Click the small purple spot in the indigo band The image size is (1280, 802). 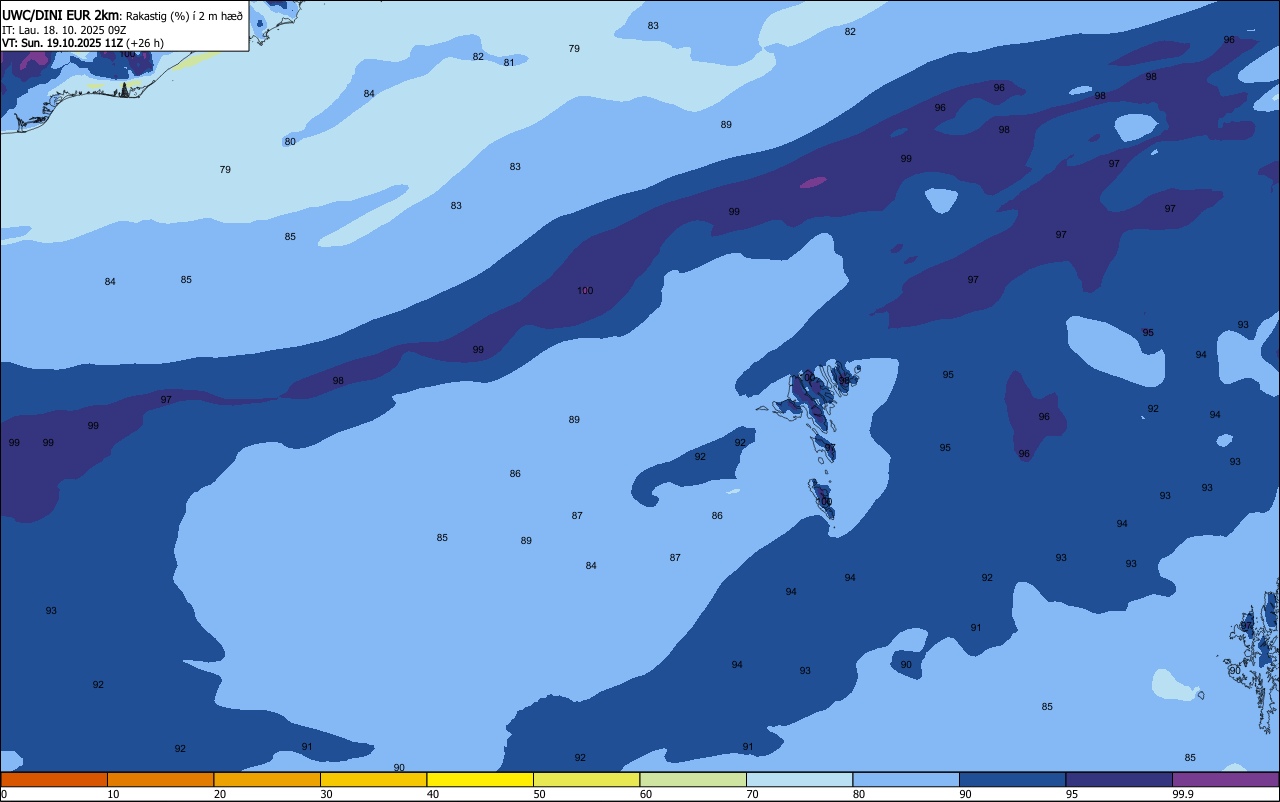813,183
